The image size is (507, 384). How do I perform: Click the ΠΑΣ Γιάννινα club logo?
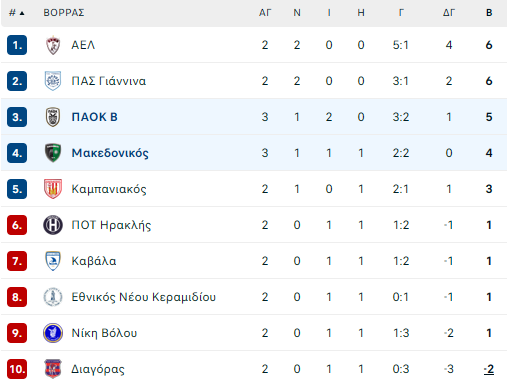[53, 81]
